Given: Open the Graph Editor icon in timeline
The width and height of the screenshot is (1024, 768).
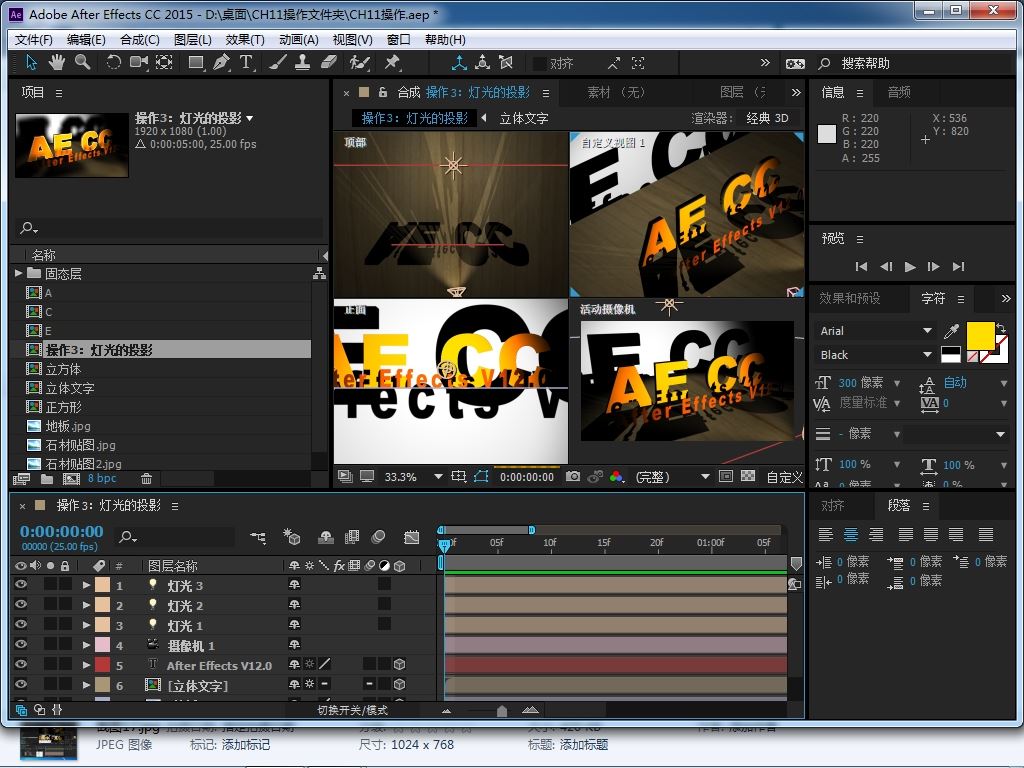Looking at the screenshot, I should (x=411, y=537).
